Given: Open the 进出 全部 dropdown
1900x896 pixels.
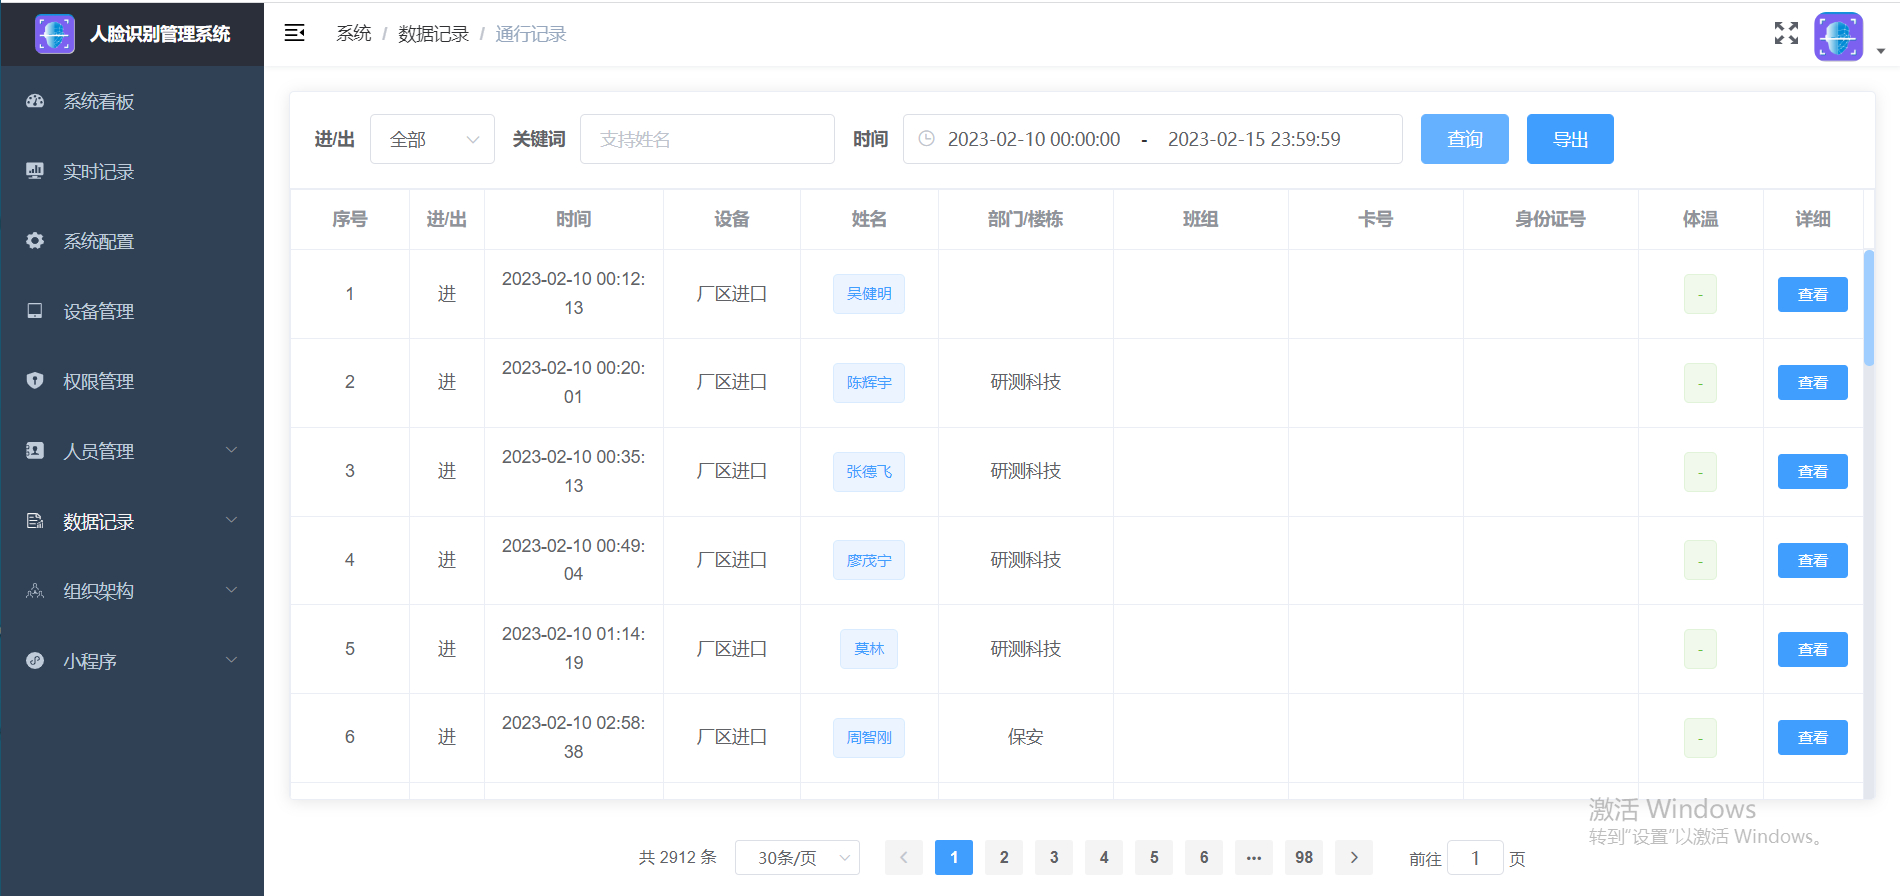Looking at the screenshot, I should 432,139.
